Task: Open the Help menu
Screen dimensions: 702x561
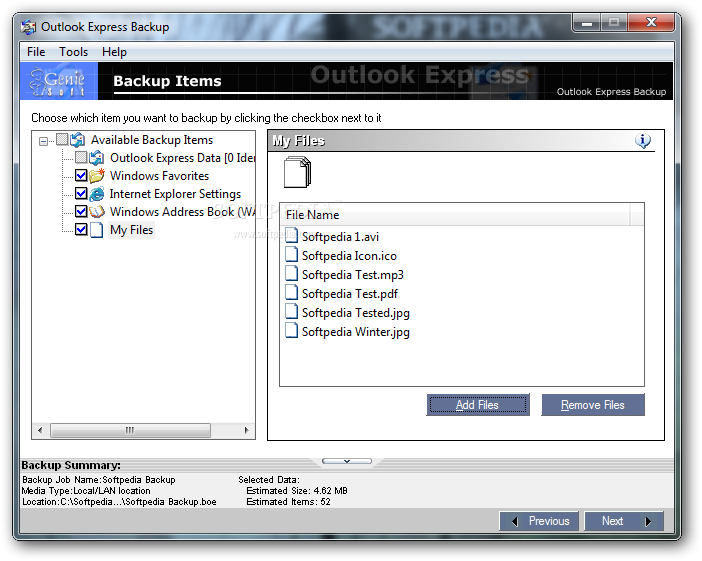Action: point(114,52)
